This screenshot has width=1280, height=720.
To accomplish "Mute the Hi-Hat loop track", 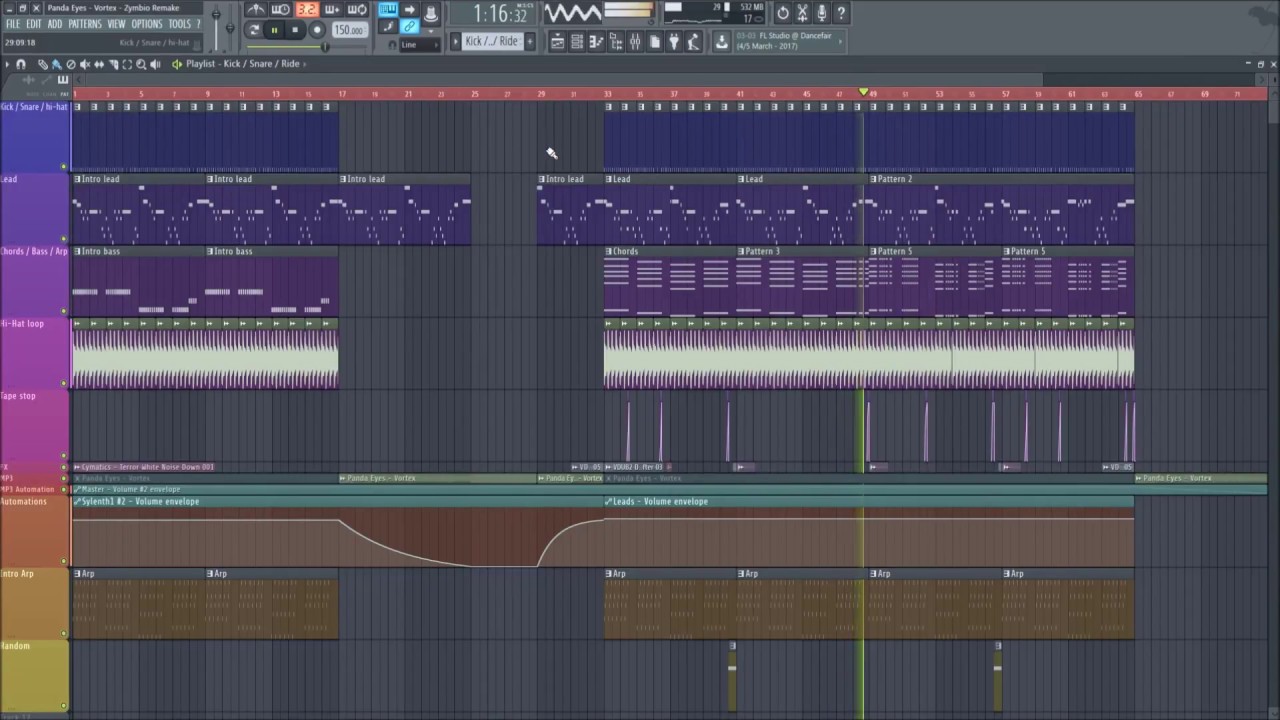I will (64, 383).
